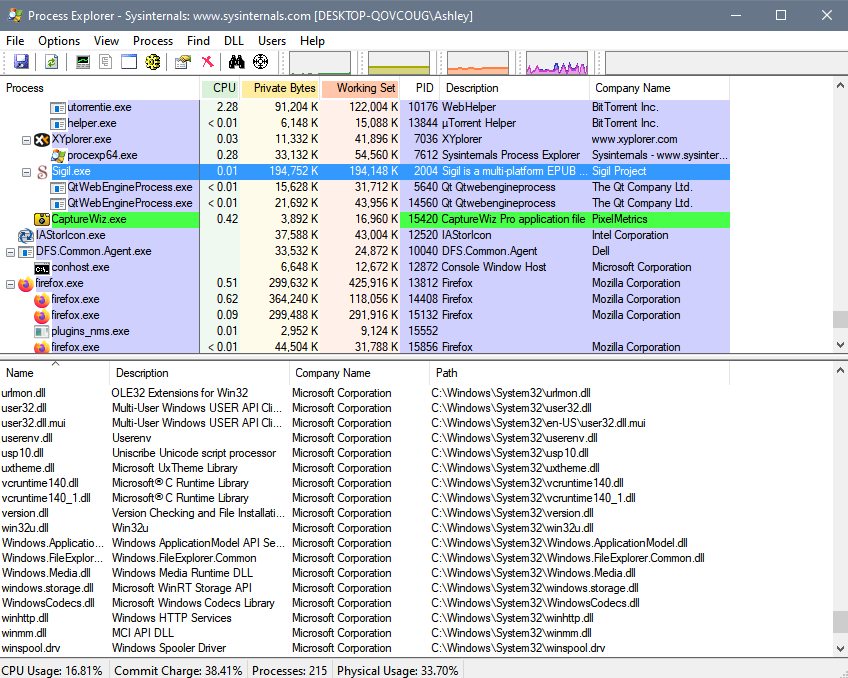Collapse the top-level firefox.exe process tree

tap(11, 284)
